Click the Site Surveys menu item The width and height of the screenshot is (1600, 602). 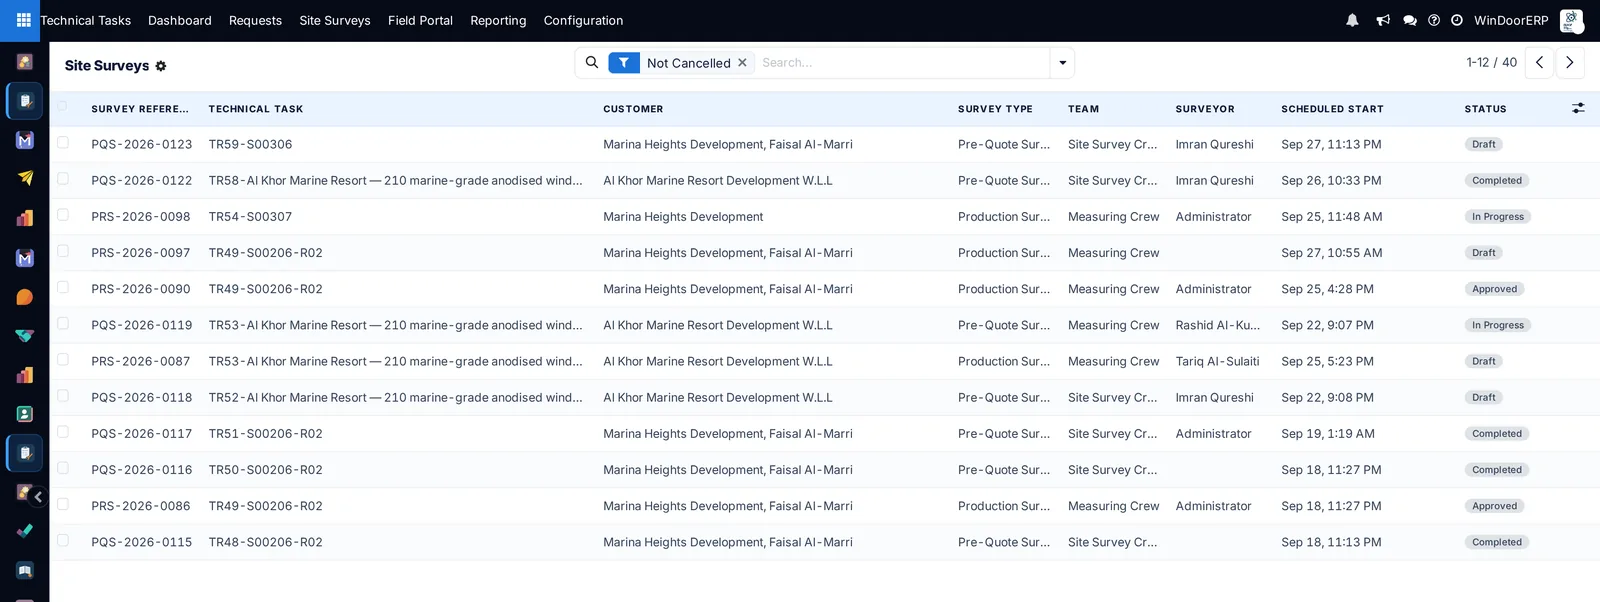point(335,20)
